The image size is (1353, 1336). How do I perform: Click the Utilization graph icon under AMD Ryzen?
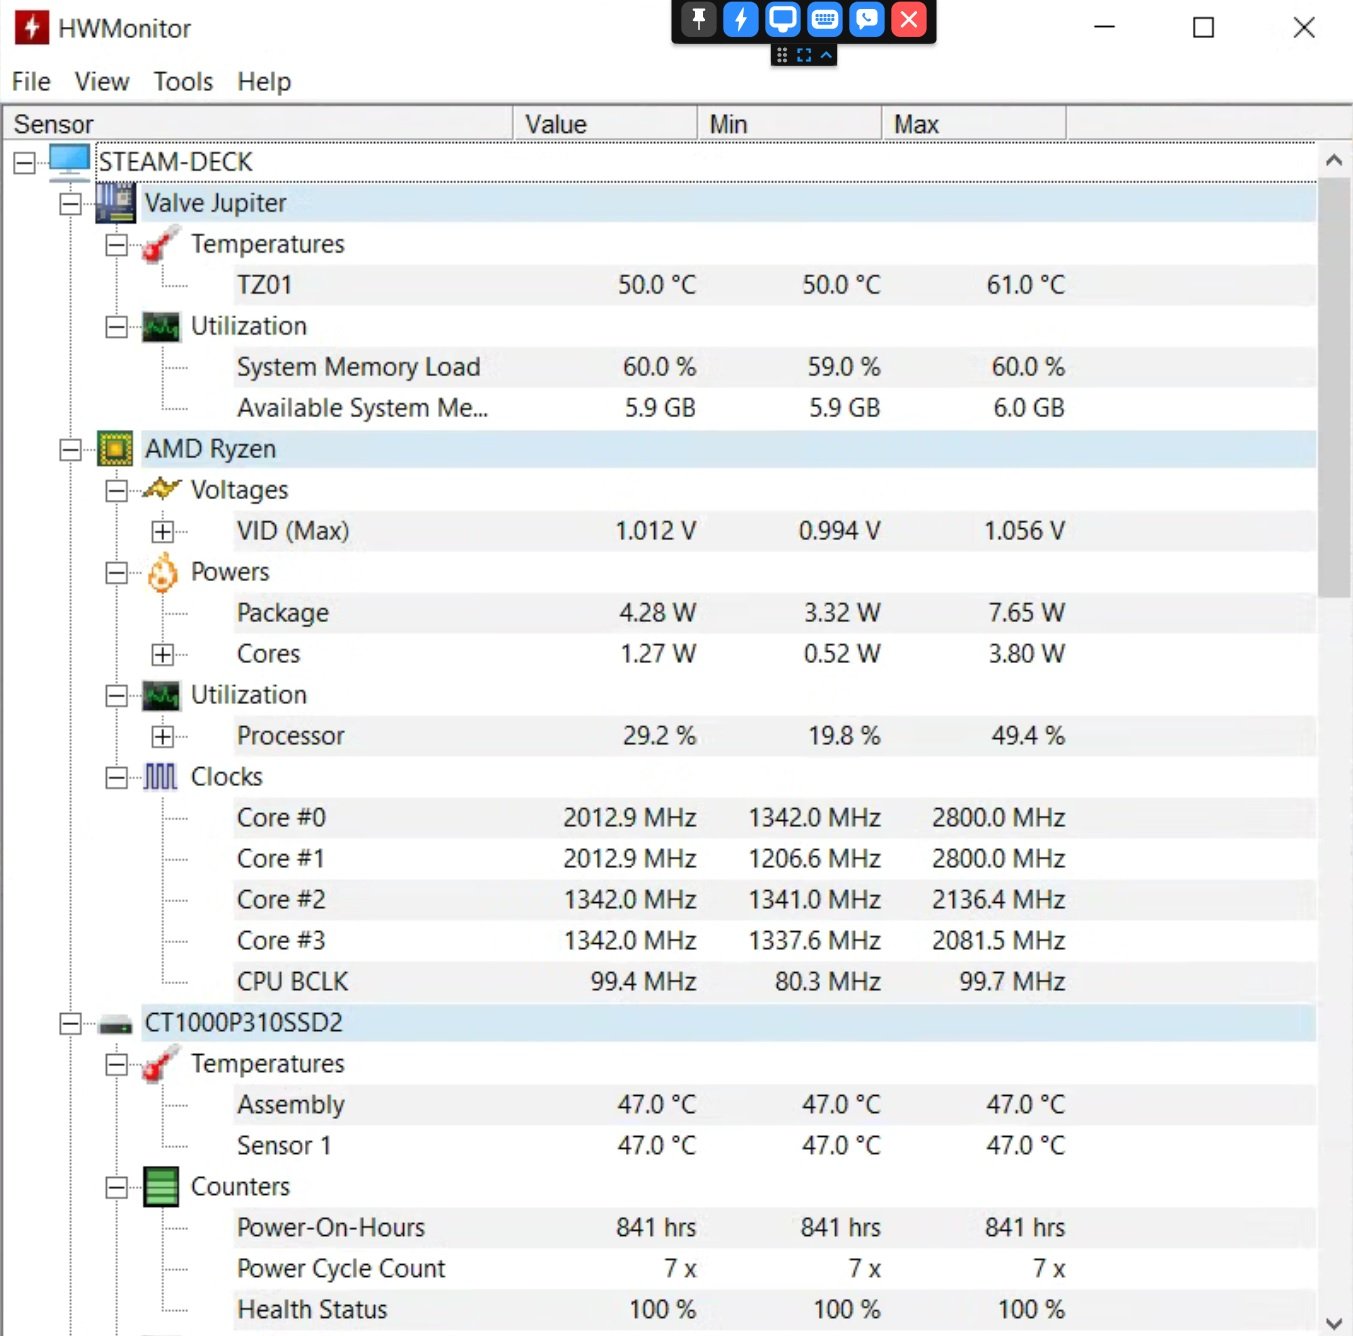161,695
